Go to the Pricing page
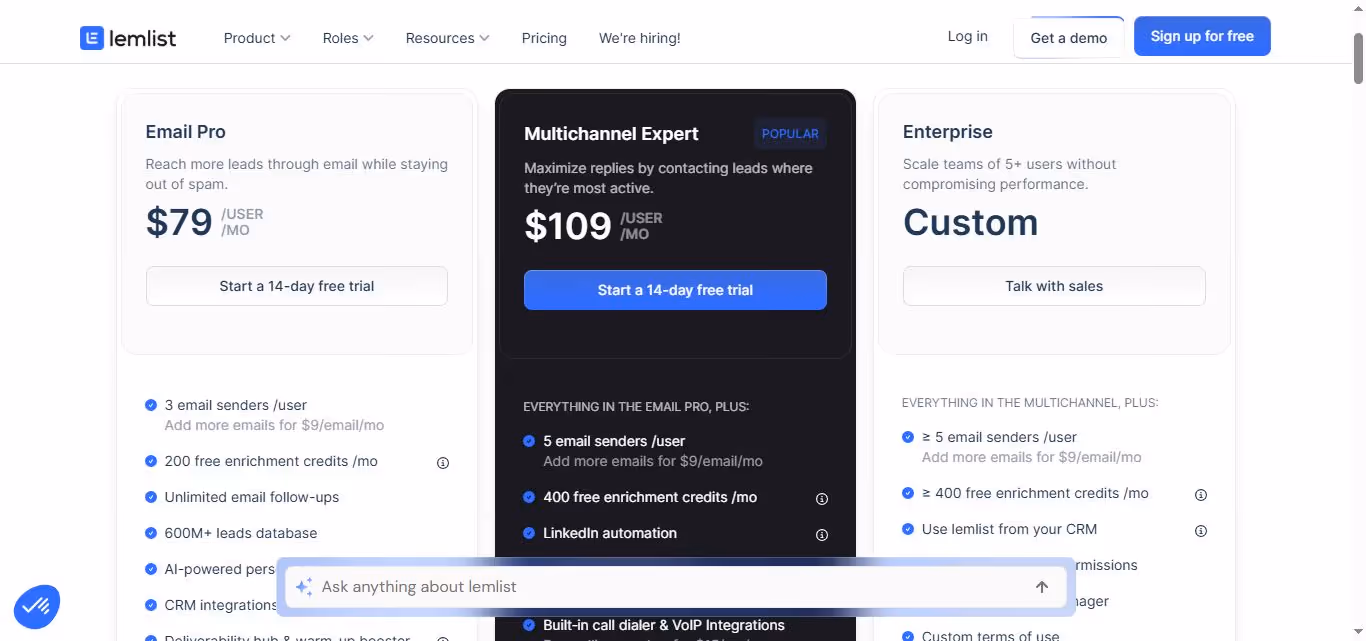The image size is (1366, 641). point(544,38)
